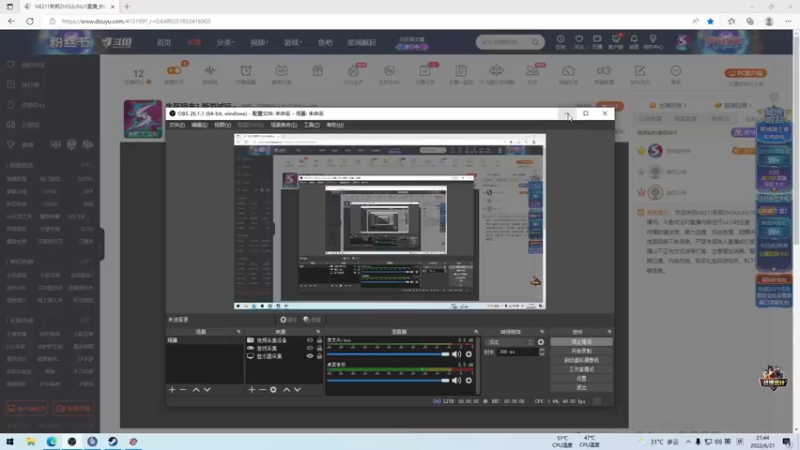Move source down with arrow in OBS sources toolbar
The height and width of the screenshot is (450, 800).
(297, 389)
